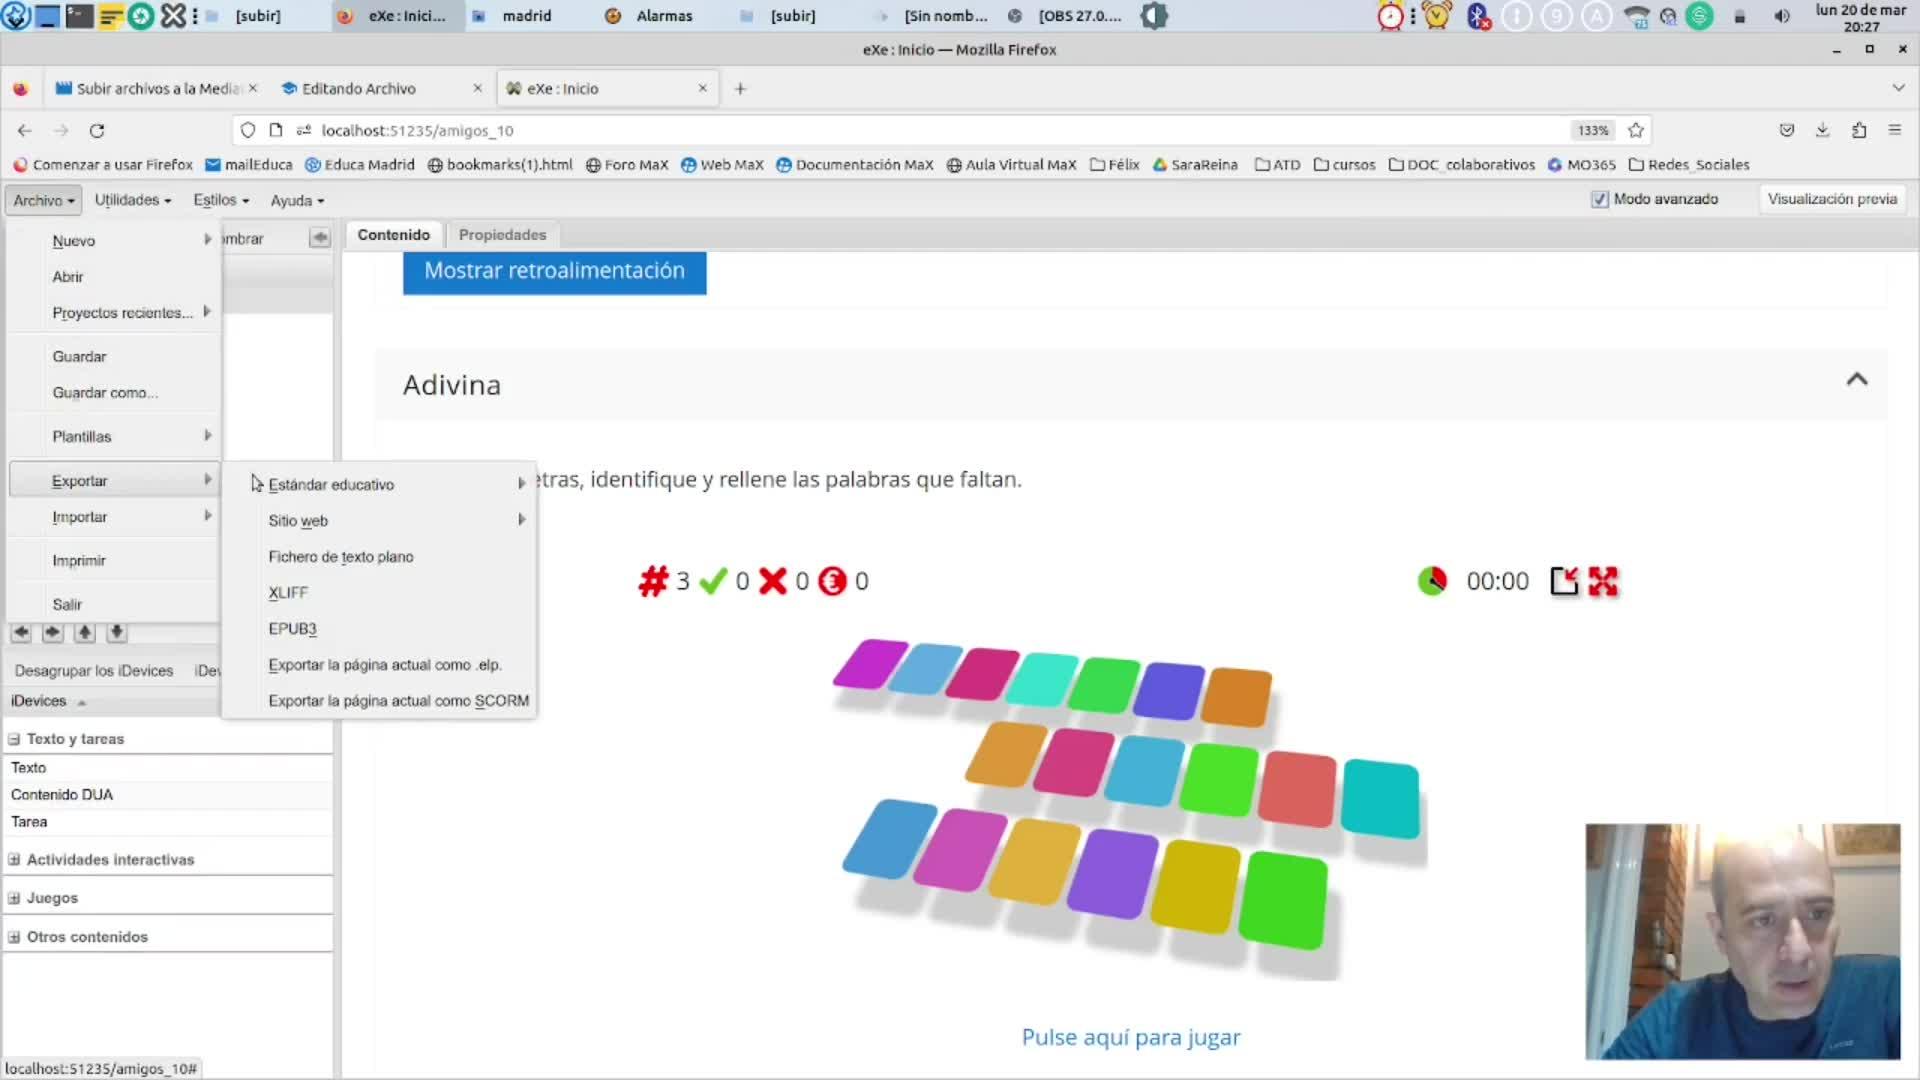Click the promote left arrow icon

[x=21, y=632]
